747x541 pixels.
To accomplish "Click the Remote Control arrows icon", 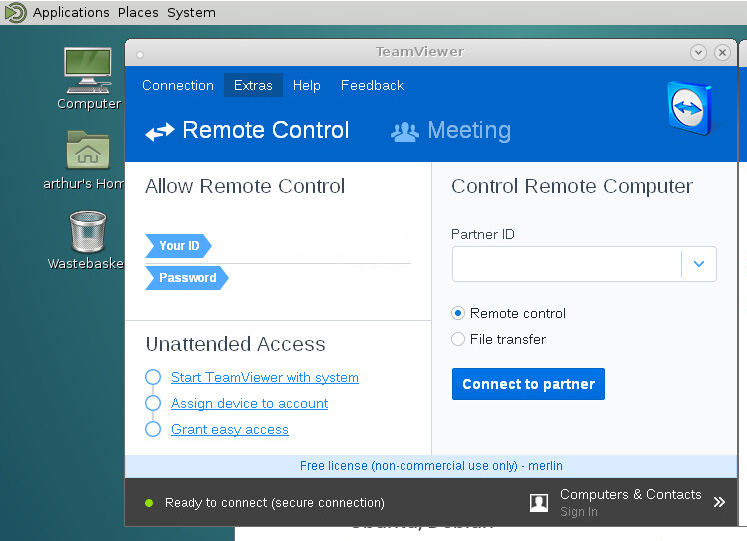I will click(x=160, y=131).
